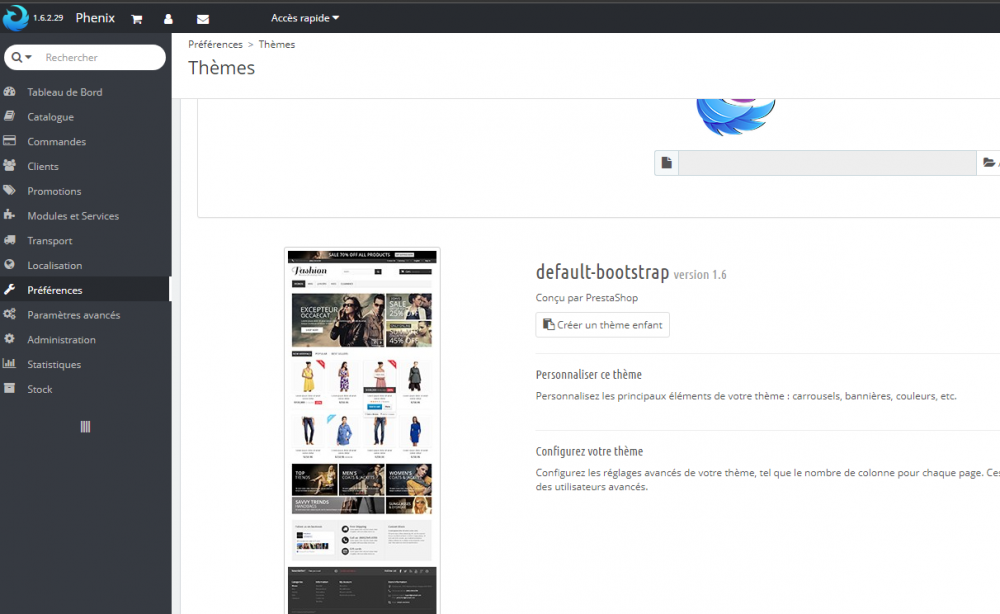Open Paramètres avancés menu
Screen dimensions: 1000x614
click(x=85, y=315)
